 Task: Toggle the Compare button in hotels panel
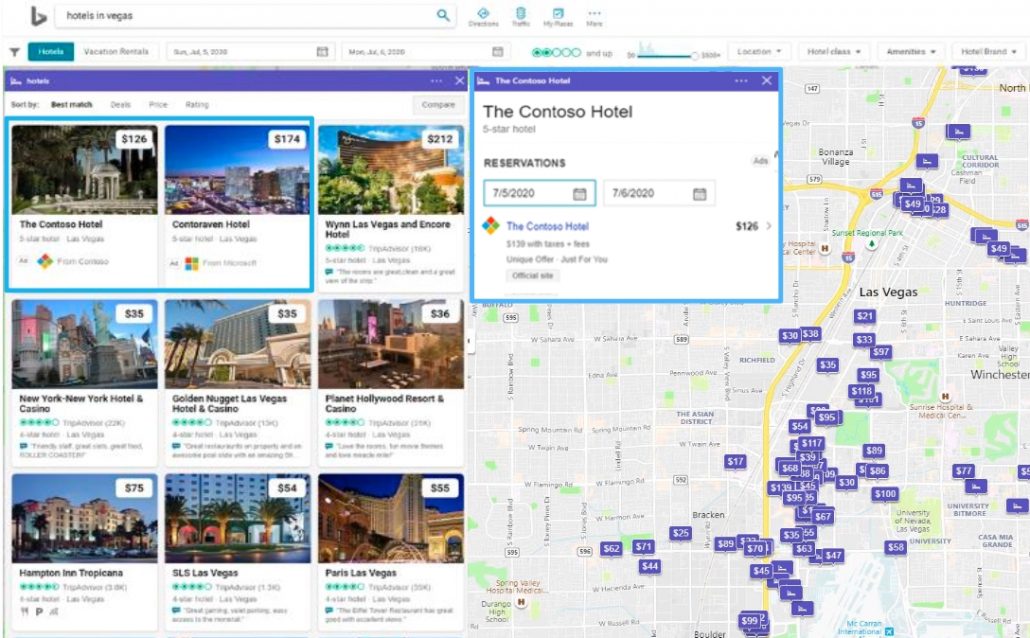pyautogui.click(x=438, y=104)
